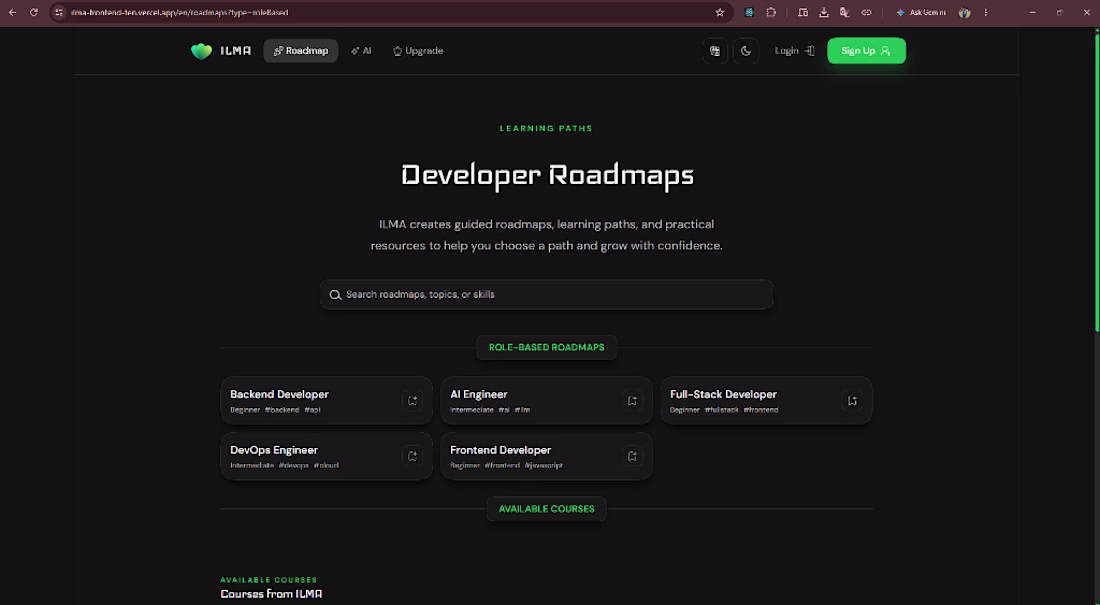
Task: Open the browser Downloads icon
Action: [x=824, y=12]
